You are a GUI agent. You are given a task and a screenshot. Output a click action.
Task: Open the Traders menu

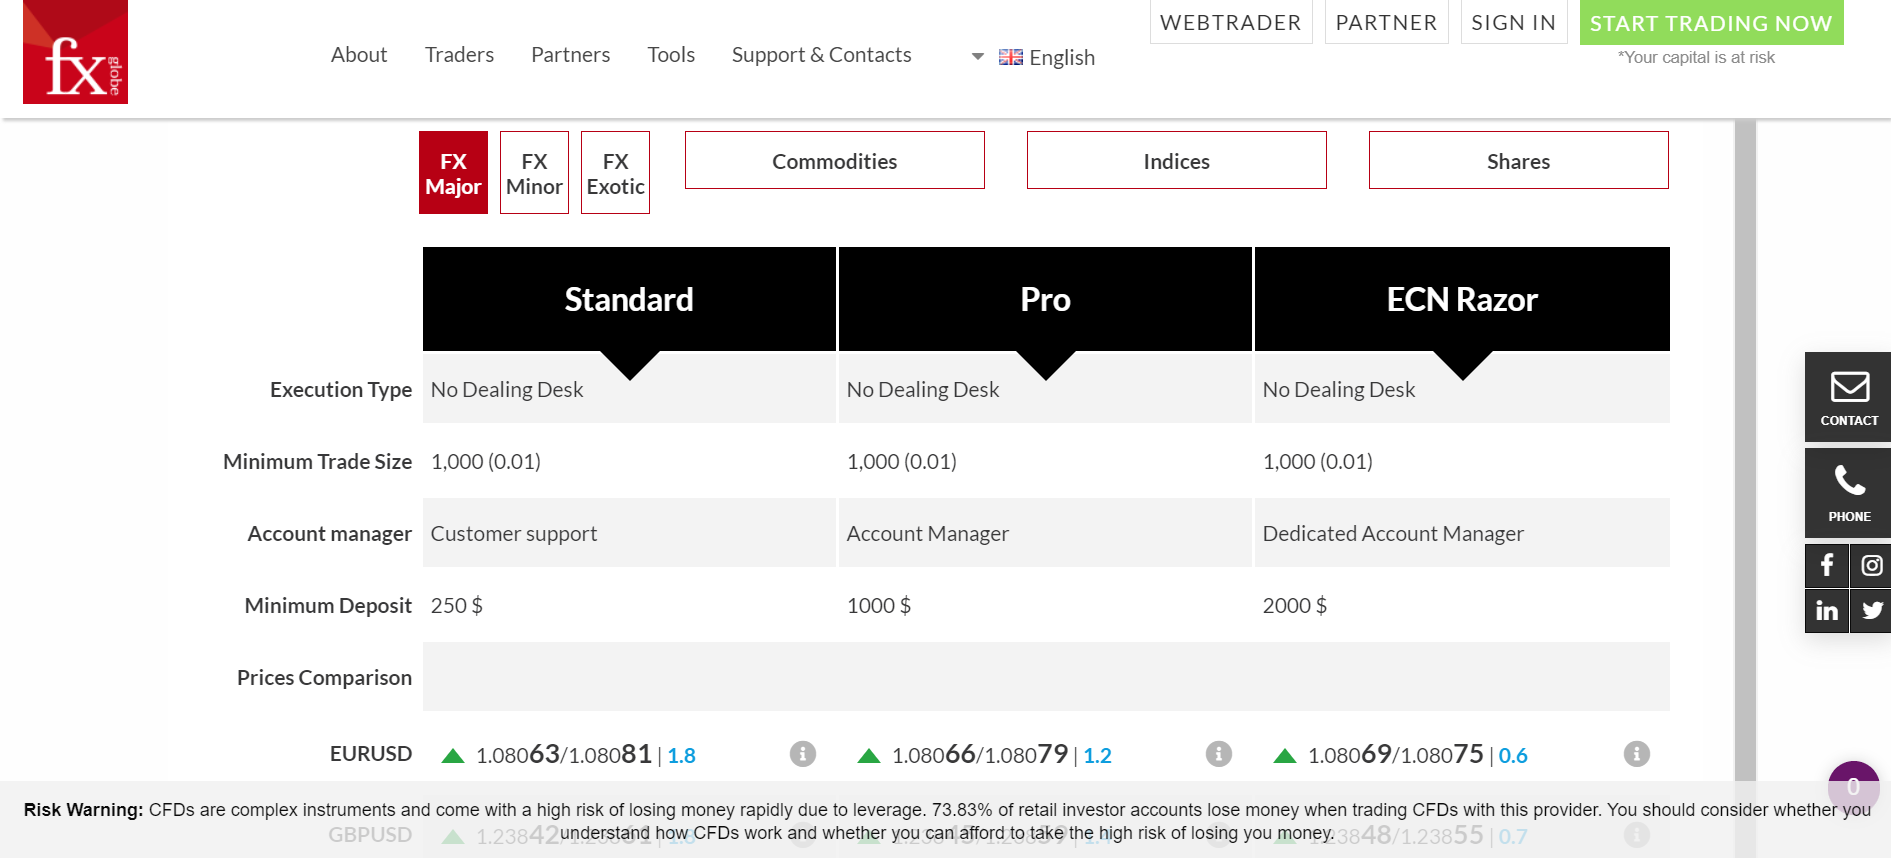click(x=459, y=55)
